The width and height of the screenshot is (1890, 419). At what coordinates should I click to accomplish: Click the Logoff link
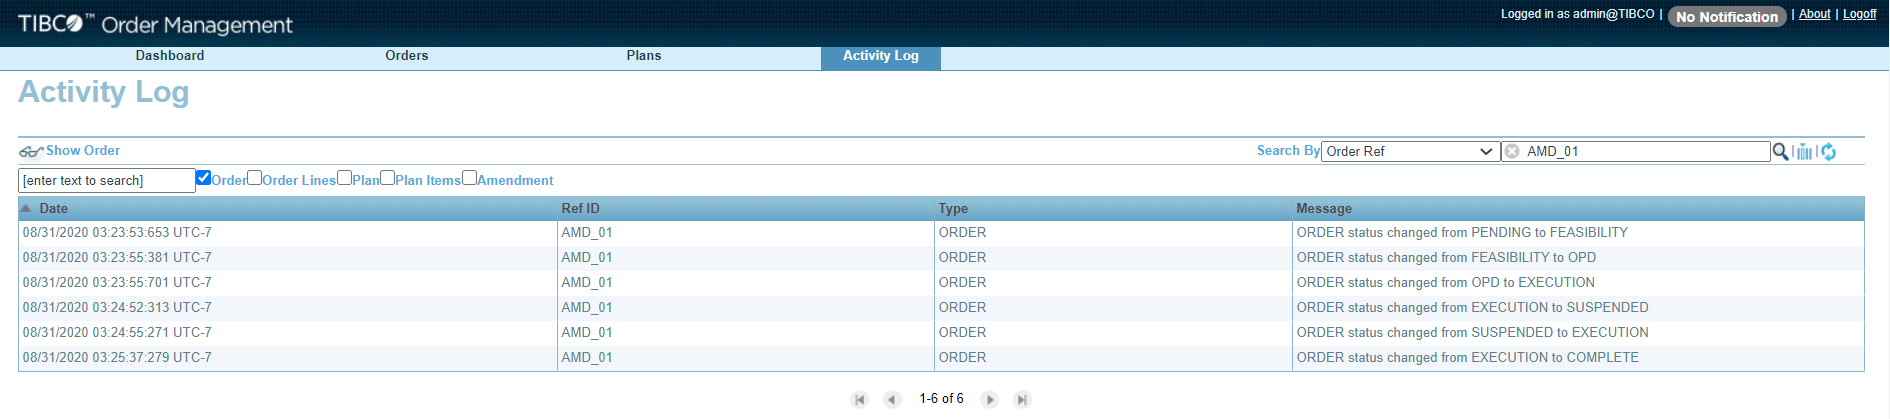tap(1860, 14)
